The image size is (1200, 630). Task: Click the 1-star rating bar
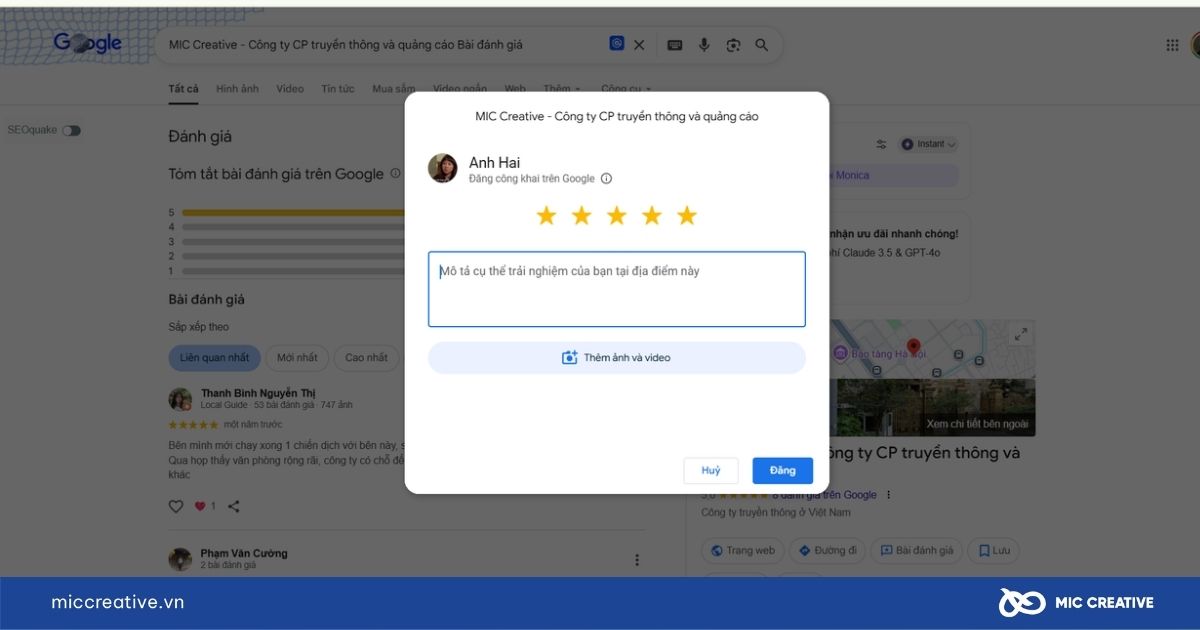pos(294,271)
